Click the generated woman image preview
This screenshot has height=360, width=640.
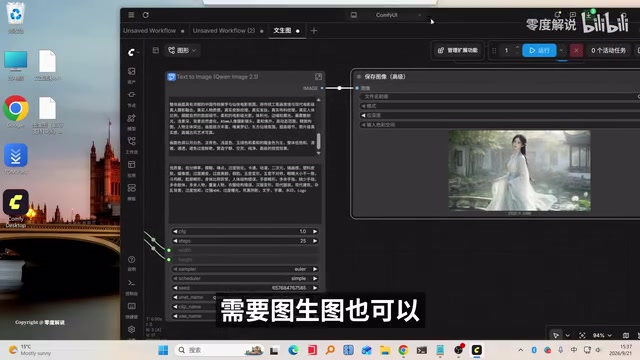click(519, 171)
